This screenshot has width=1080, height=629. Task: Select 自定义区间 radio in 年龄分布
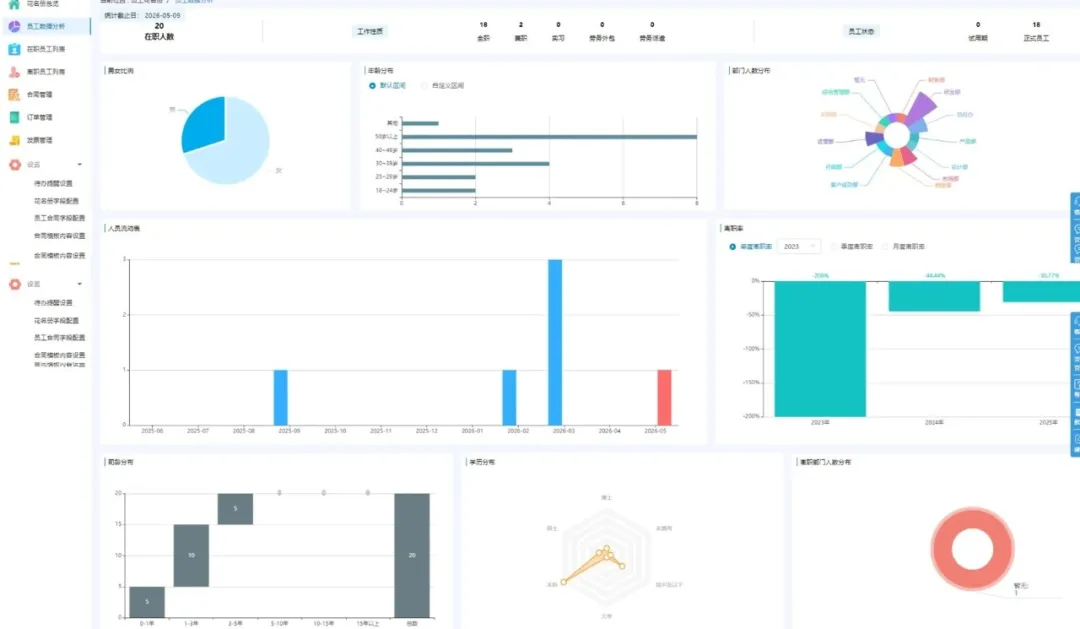pyautogui.click(x=425, y=86)
